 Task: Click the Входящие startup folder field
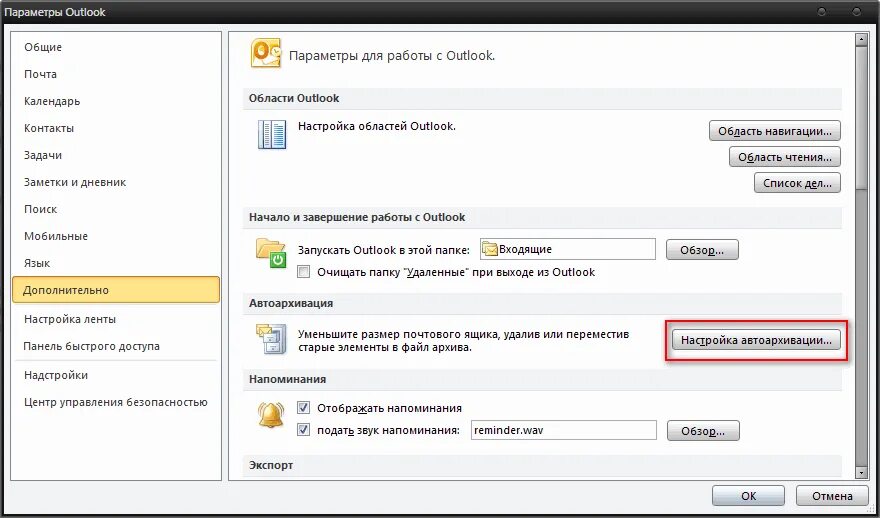568,249
